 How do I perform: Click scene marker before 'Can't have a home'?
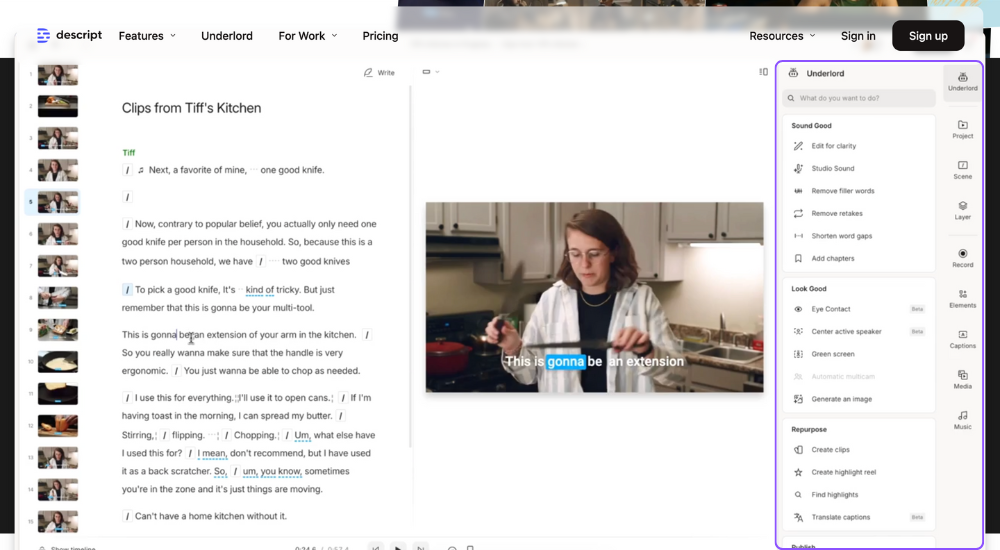128,516
